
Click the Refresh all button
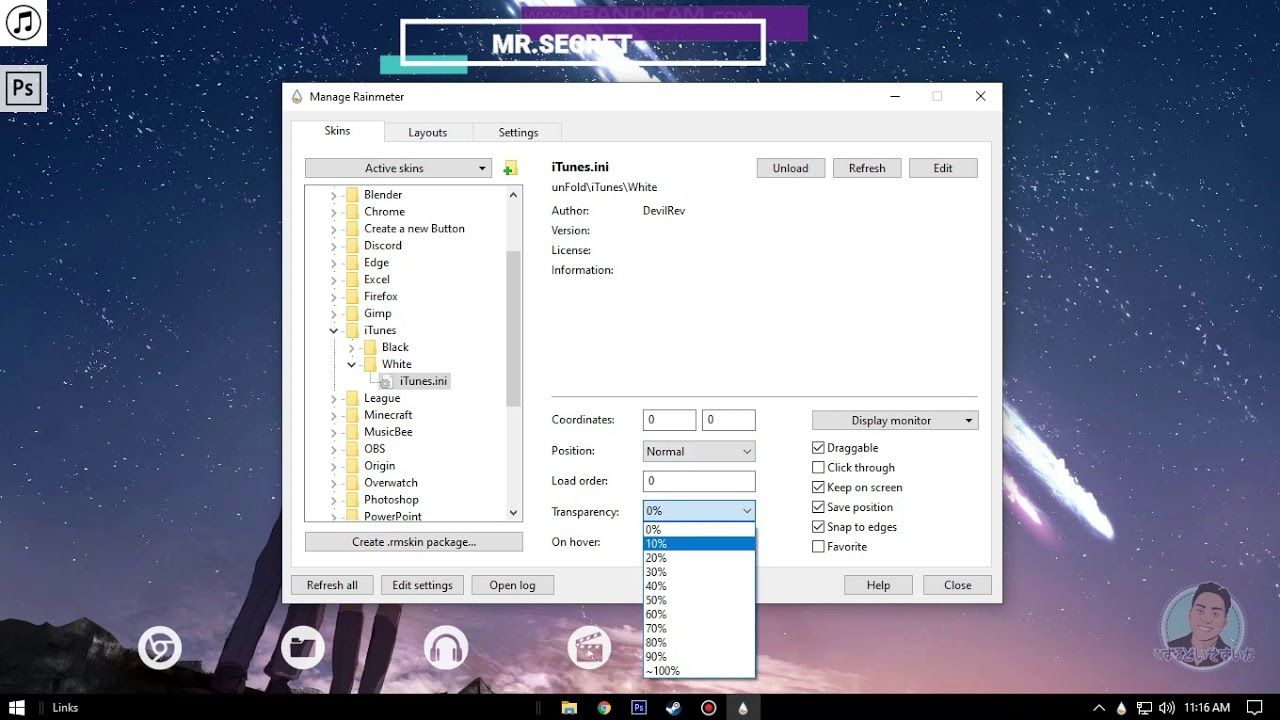click(x=332, y=585)
